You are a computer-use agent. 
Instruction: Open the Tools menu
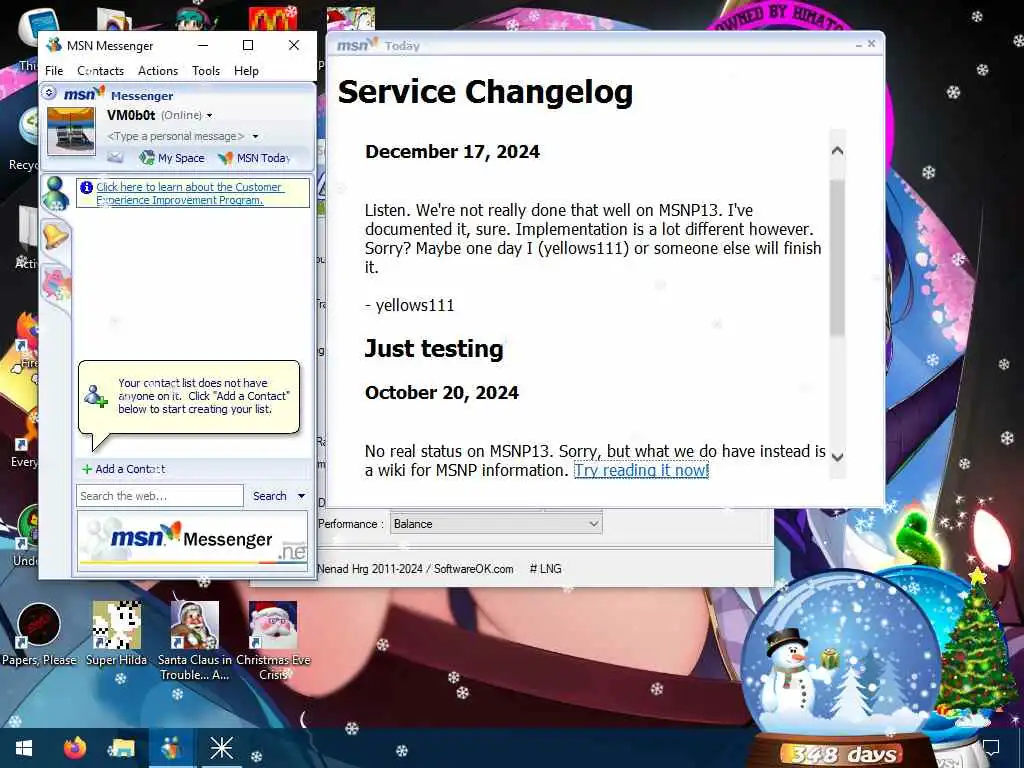(206, 71)
